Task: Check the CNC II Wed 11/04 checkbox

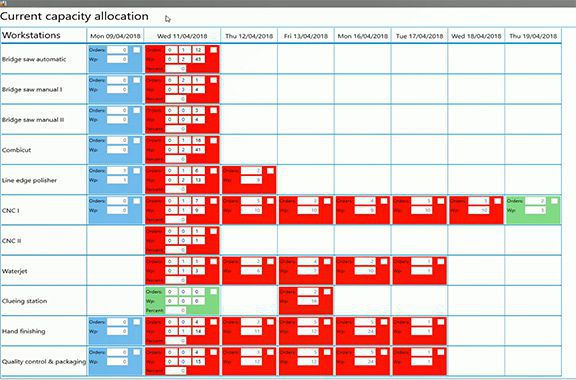Action: pyautogui.click(x=213, y=231)
